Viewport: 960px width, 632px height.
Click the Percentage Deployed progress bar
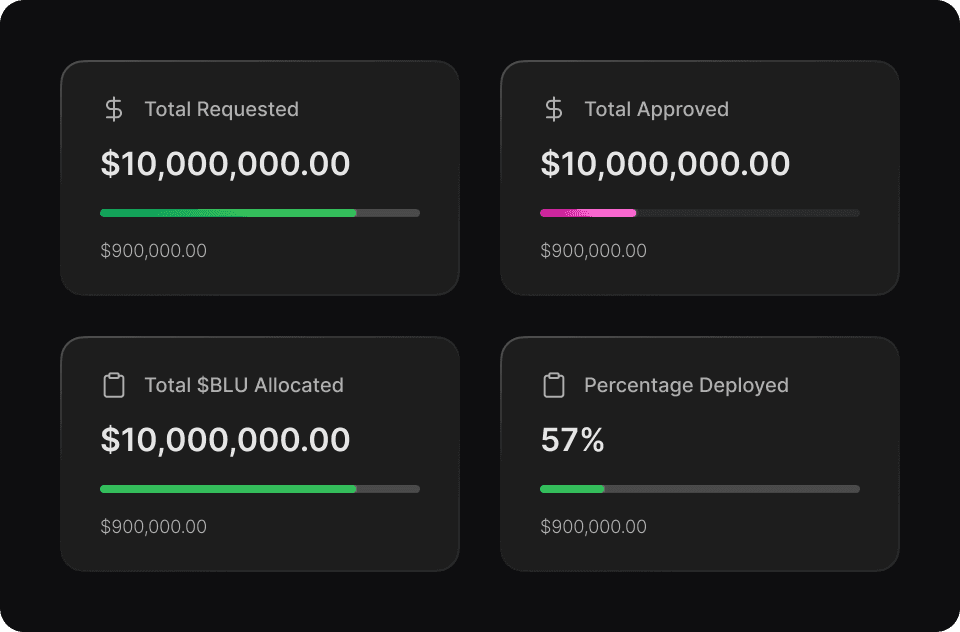point(700,489)
